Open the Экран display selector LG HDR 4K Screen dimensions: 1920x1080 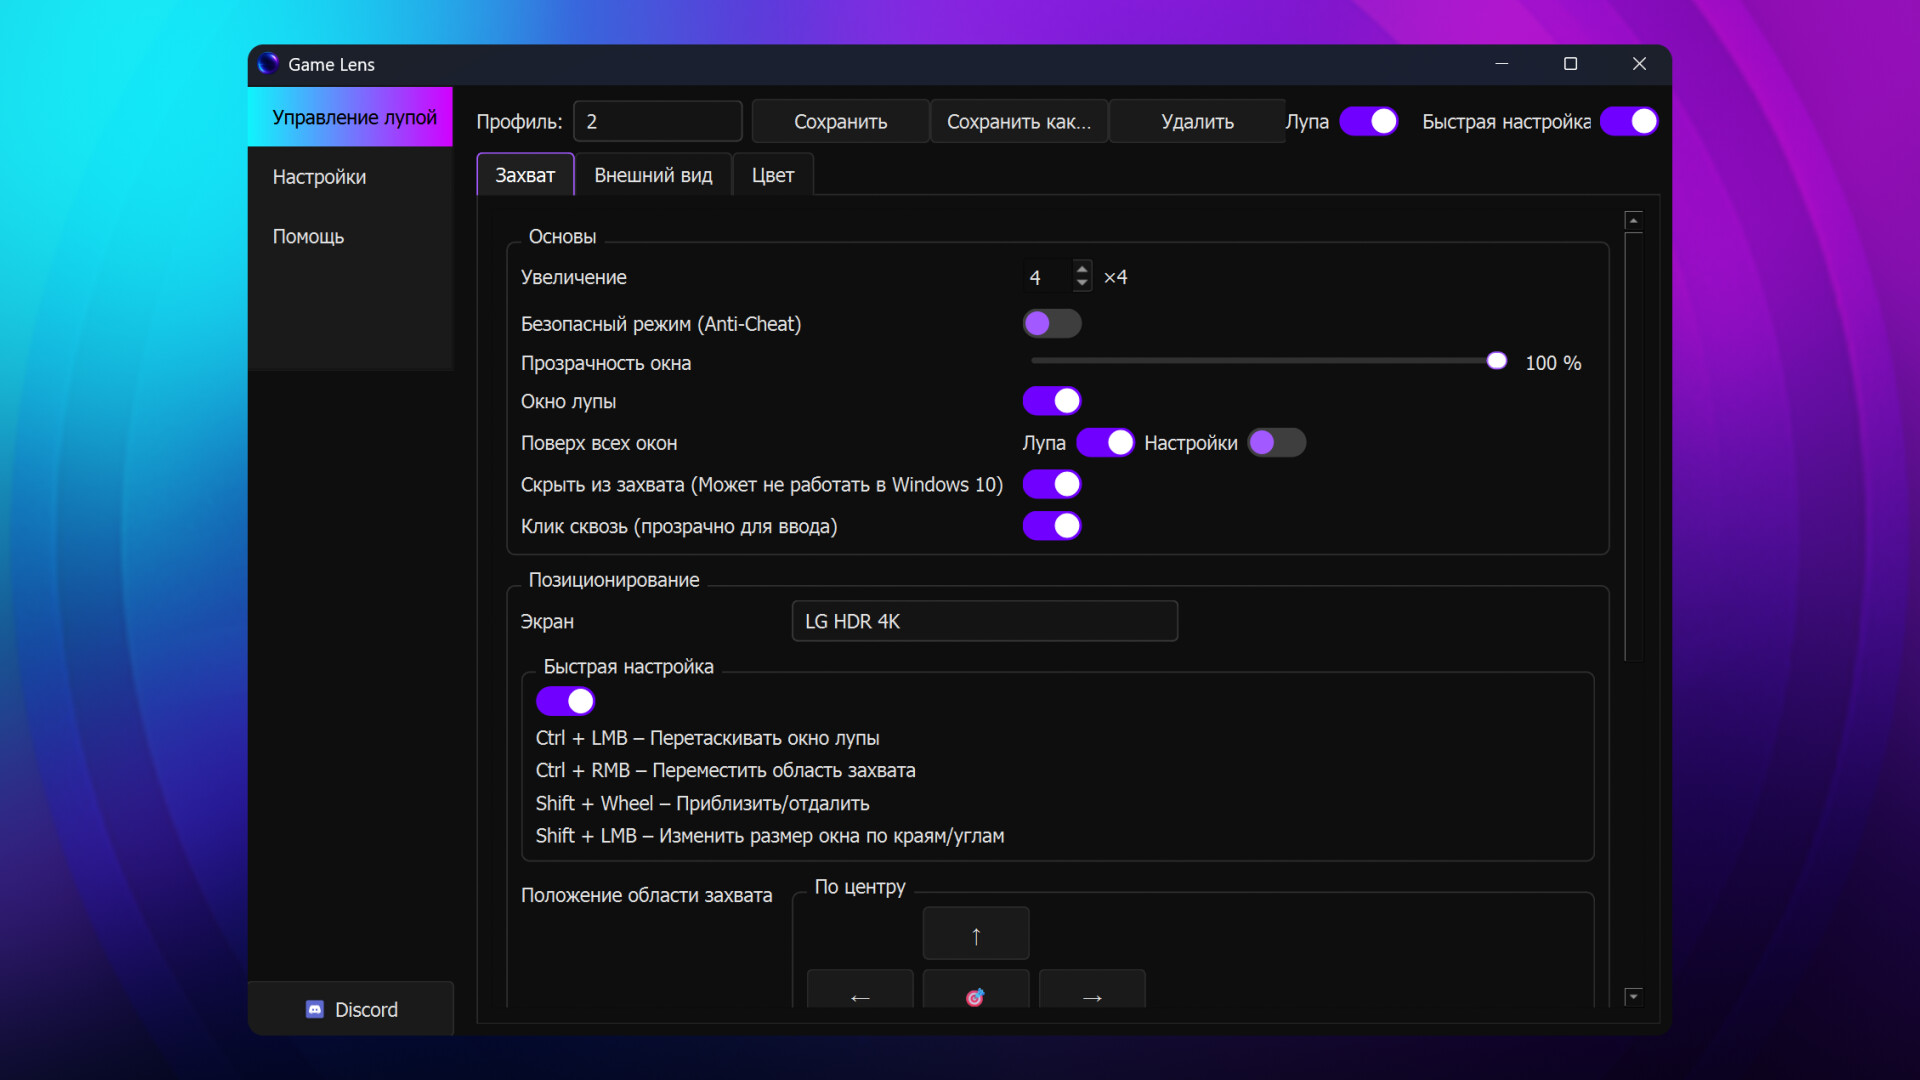click(984, 621)
